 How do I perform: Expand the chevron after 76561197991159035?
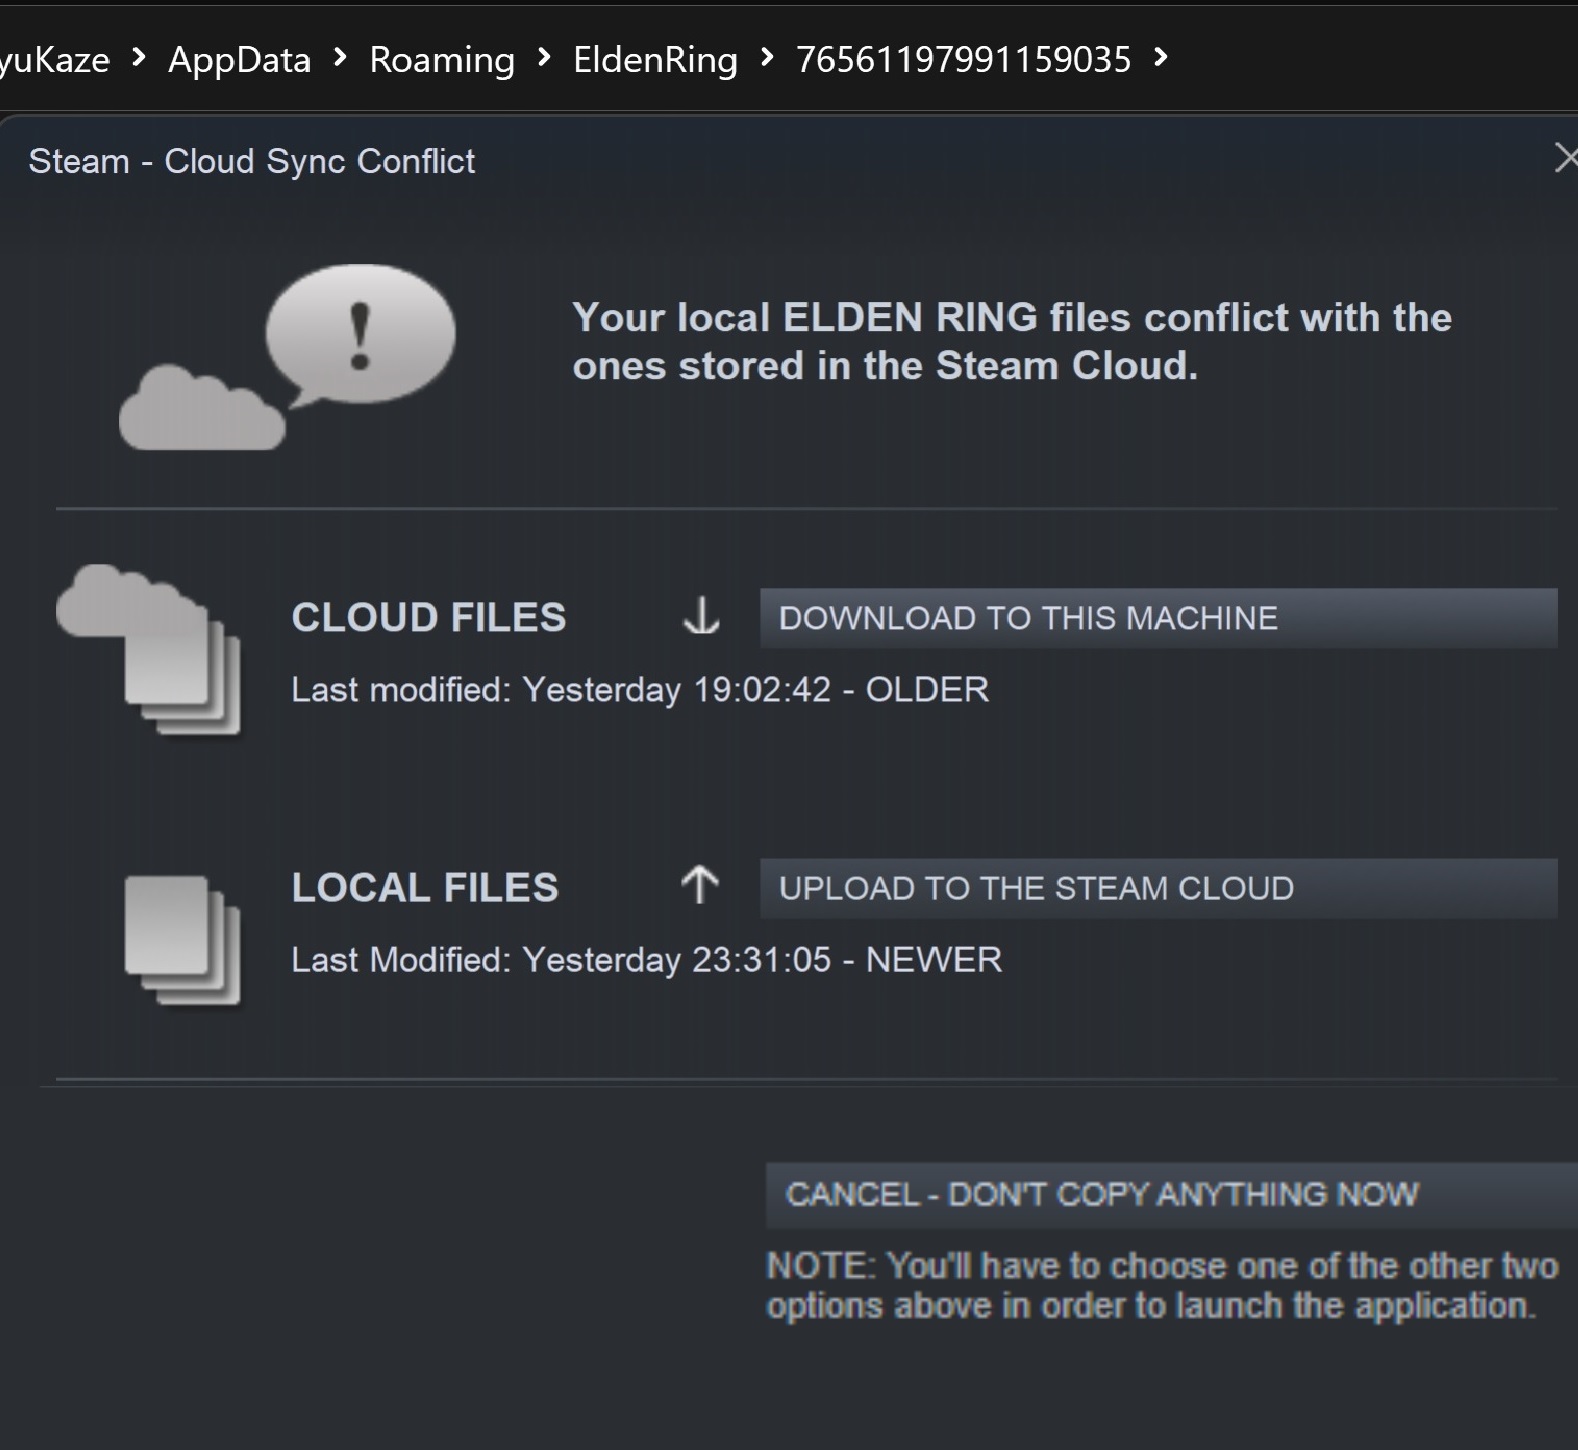(1160, 58)
